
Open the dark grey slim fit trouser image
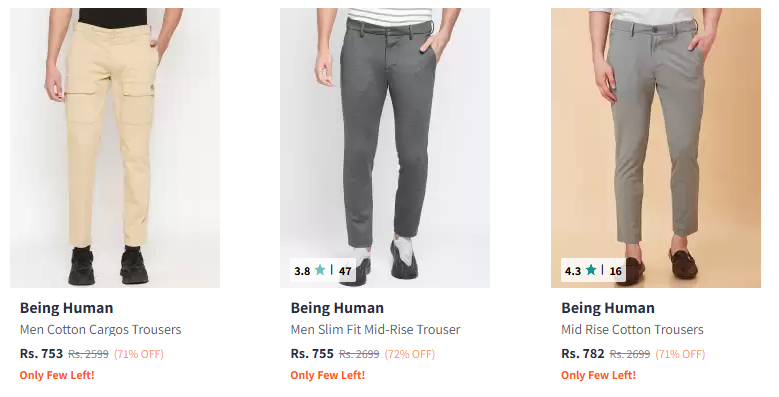(x=385, y=148)
